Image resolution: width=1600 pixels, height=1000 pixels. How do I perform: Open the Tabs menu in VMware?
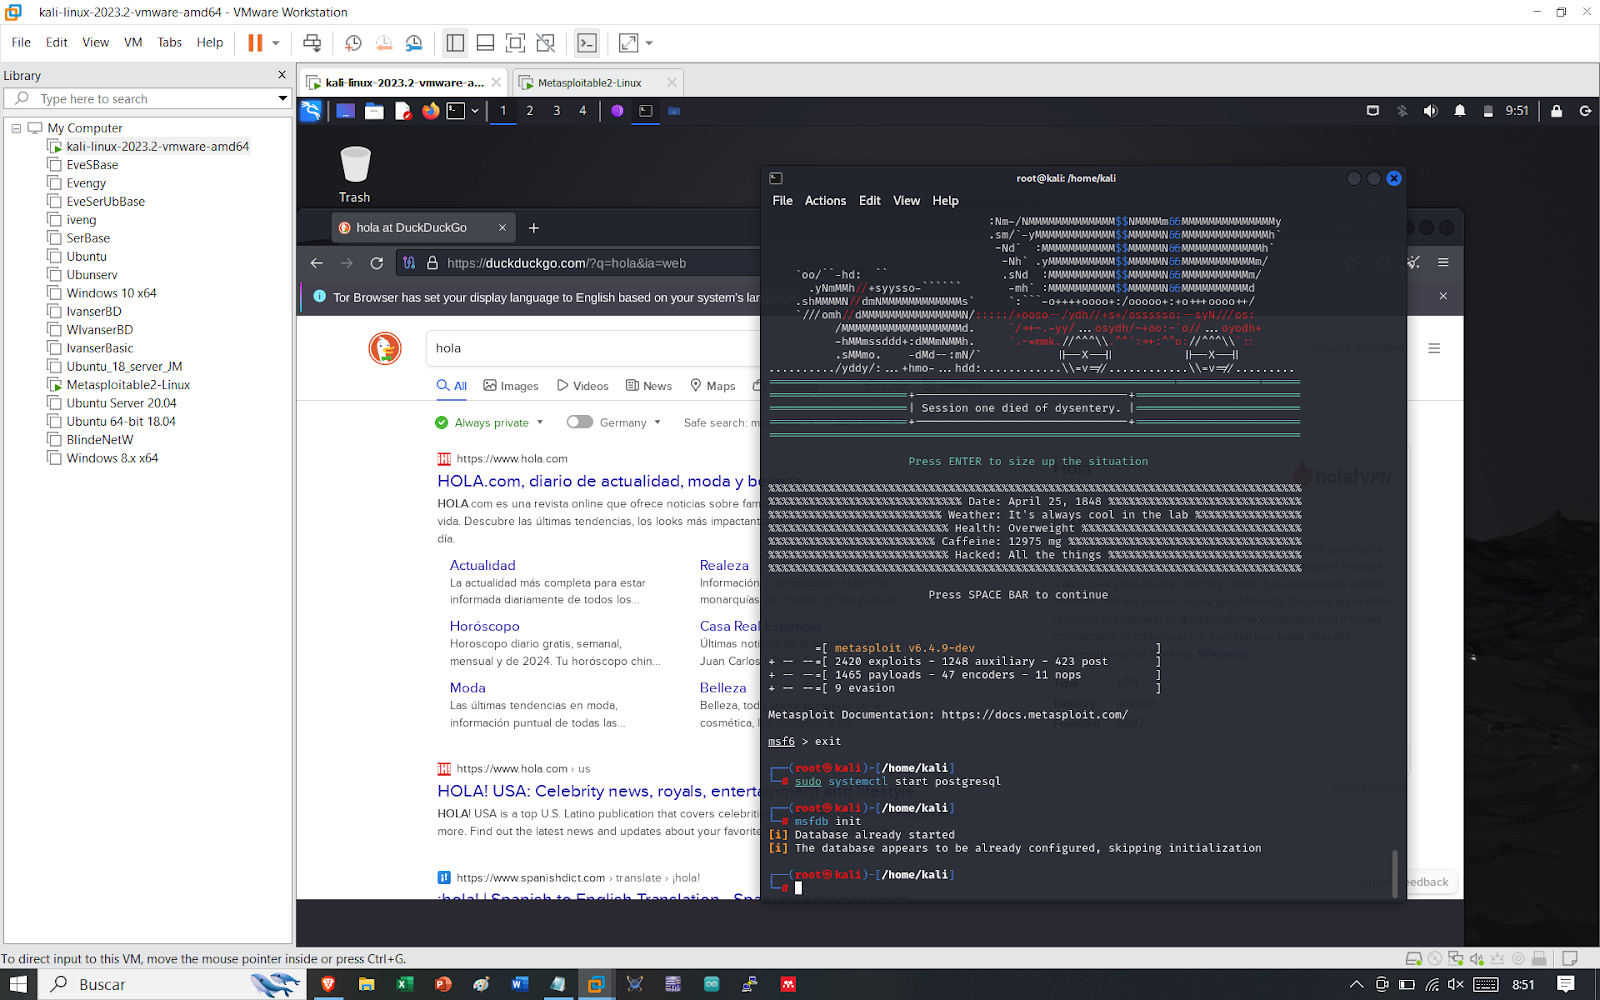click(x=170, y=42)
